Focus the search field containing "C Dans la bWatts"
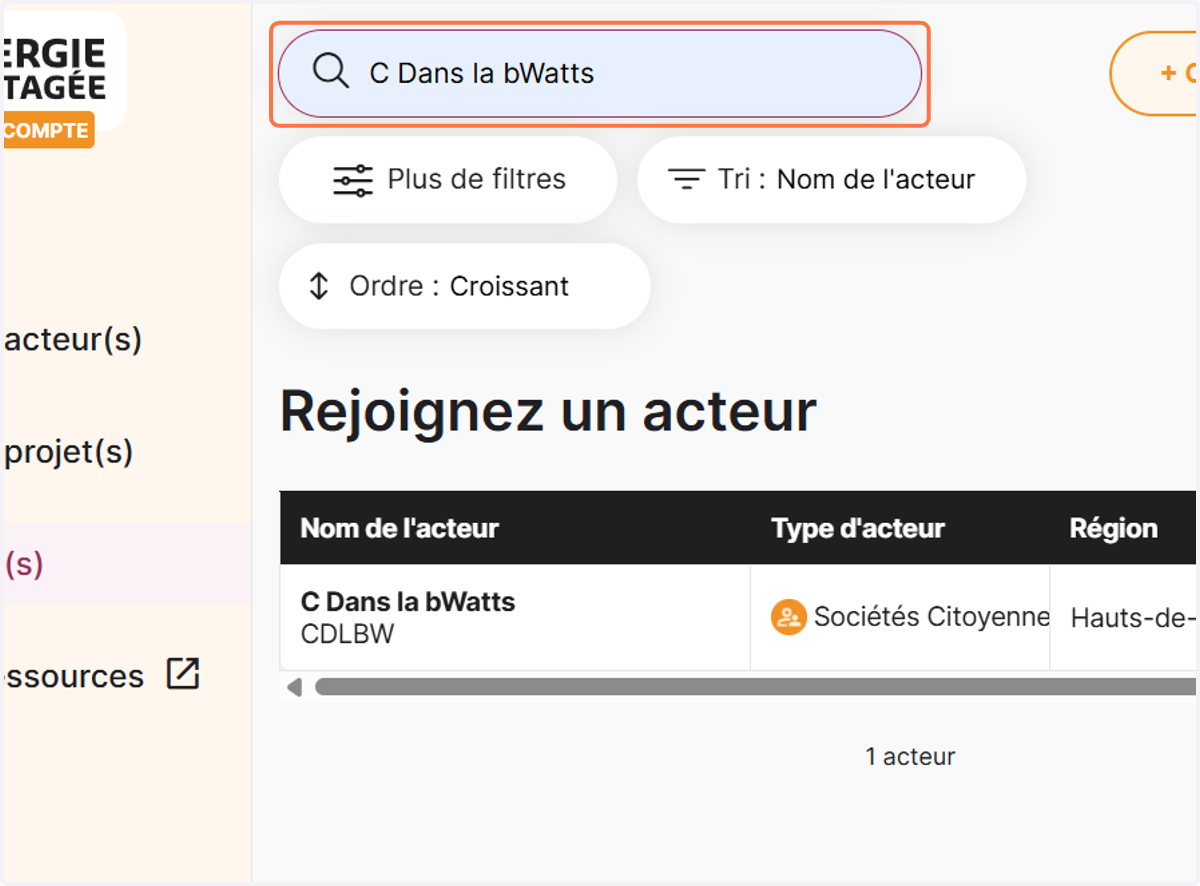The width and height of the screenshot is (1200, 886). point(600,73)
